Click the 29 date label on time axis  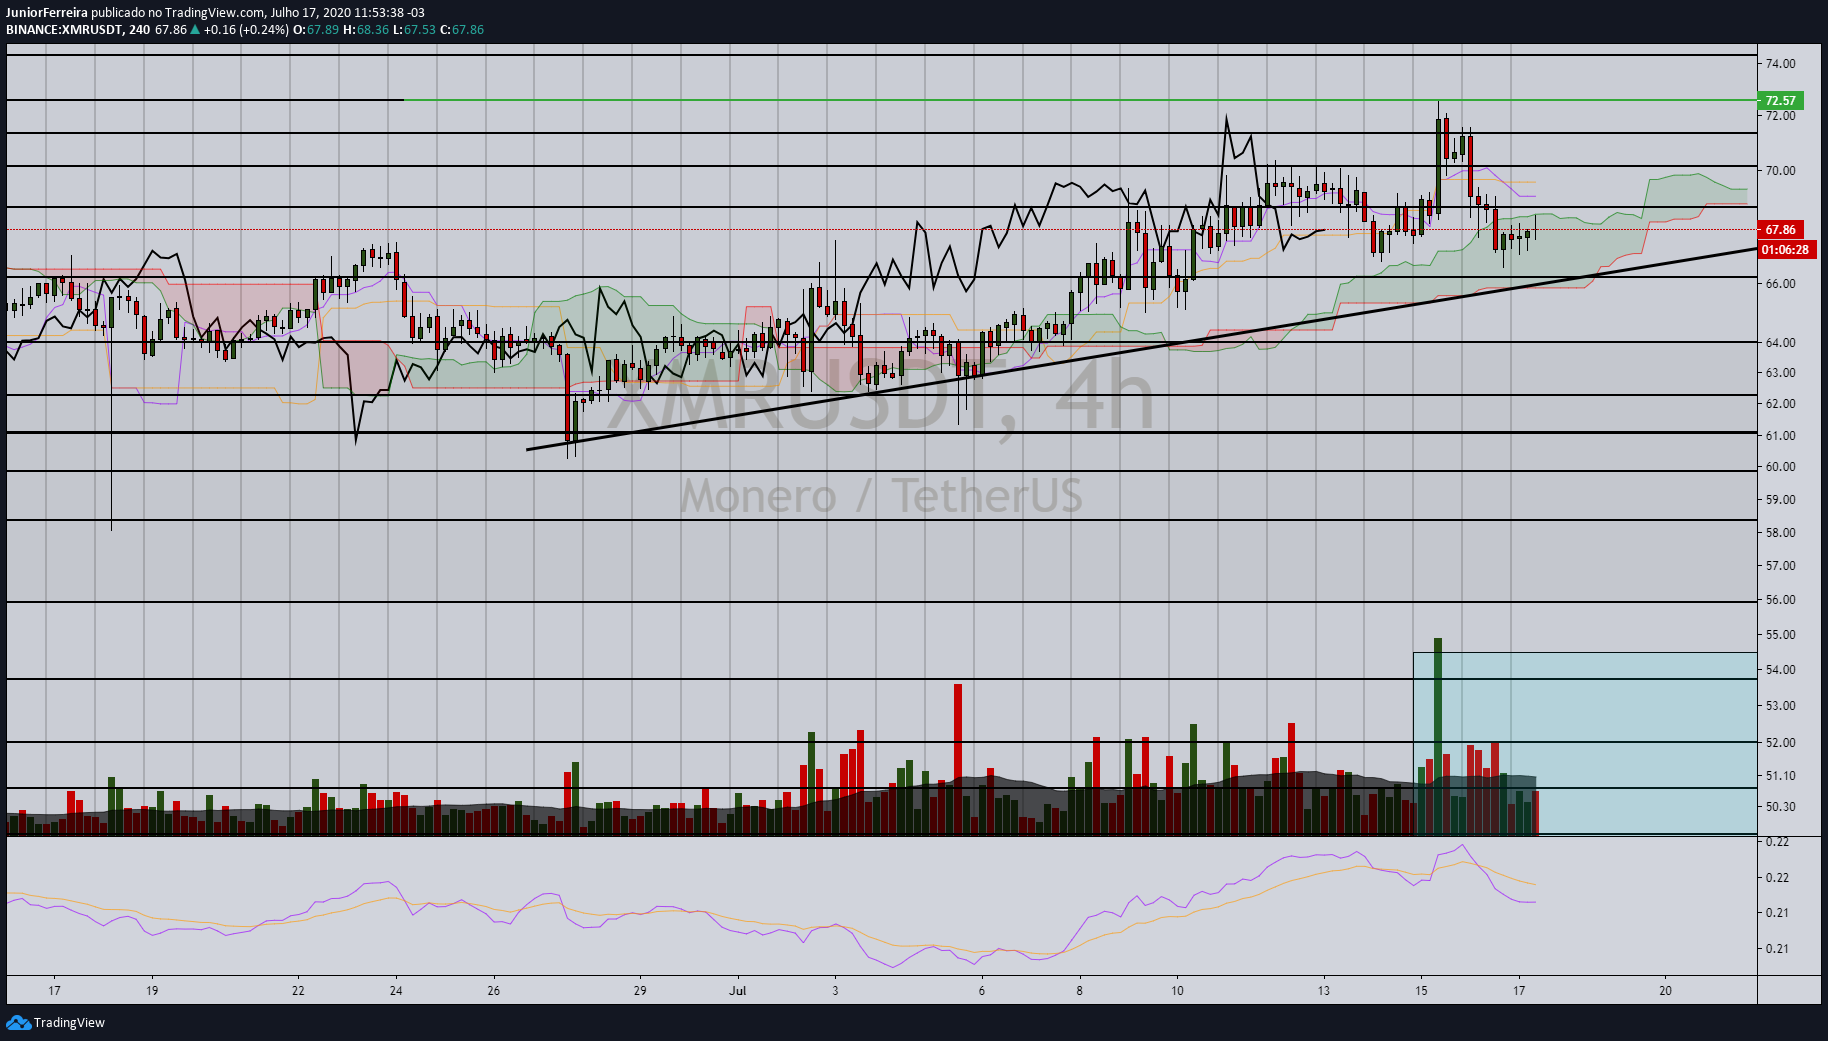pyautogui.click(x=640, y=990)
